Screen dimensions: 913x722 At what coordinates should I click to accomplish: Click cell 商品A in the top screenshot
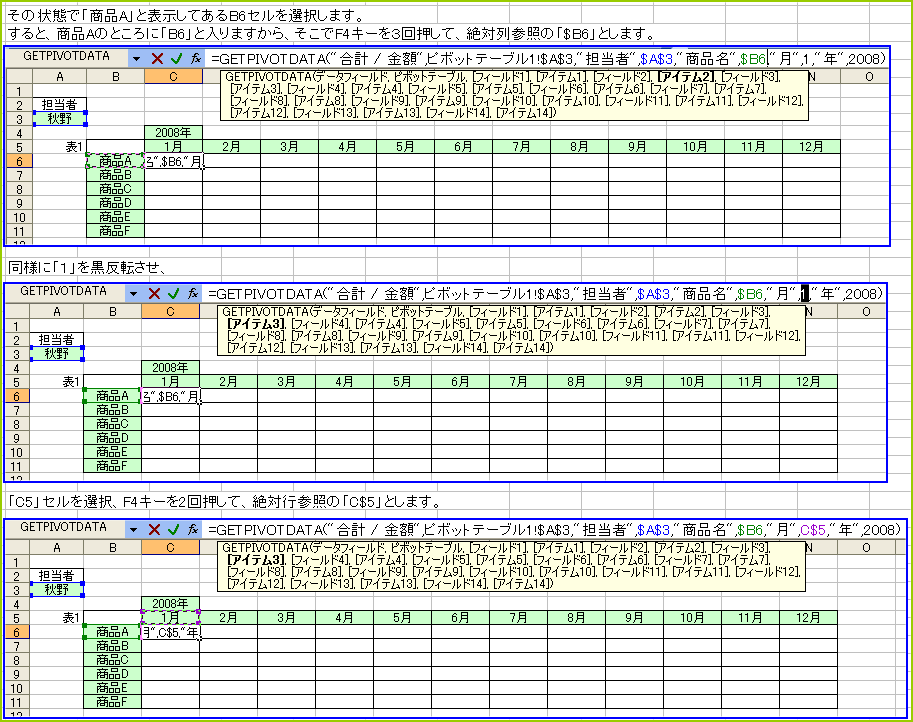pyautogui.click(x=115, y=161)
